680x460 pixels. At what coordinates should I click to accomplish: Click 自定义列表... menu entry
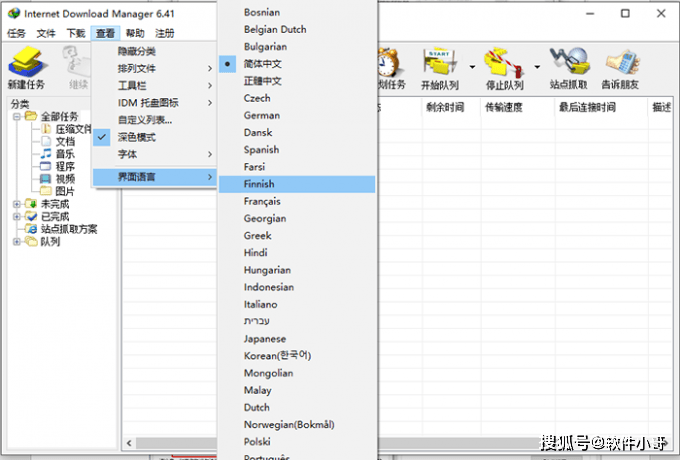tap(154, 120)
